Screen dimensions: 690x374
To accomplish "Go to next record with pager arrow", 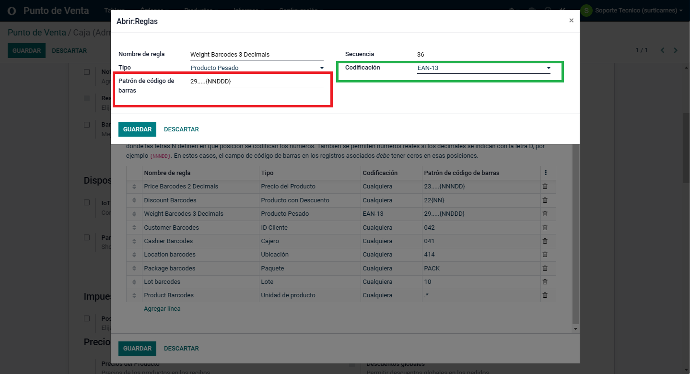I will click(x=675, y=51).
